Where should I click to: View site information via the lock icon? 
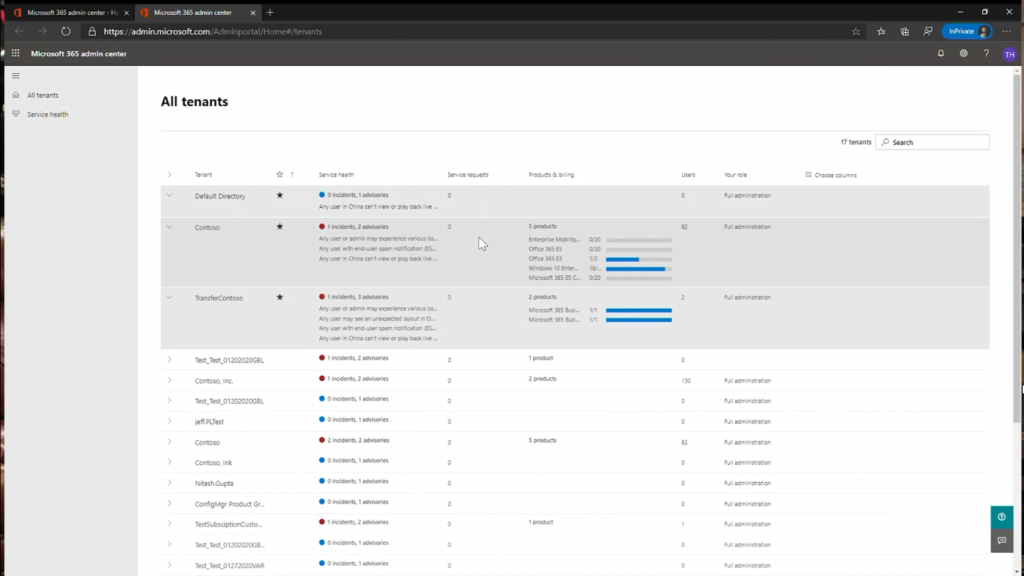(92, 31)
